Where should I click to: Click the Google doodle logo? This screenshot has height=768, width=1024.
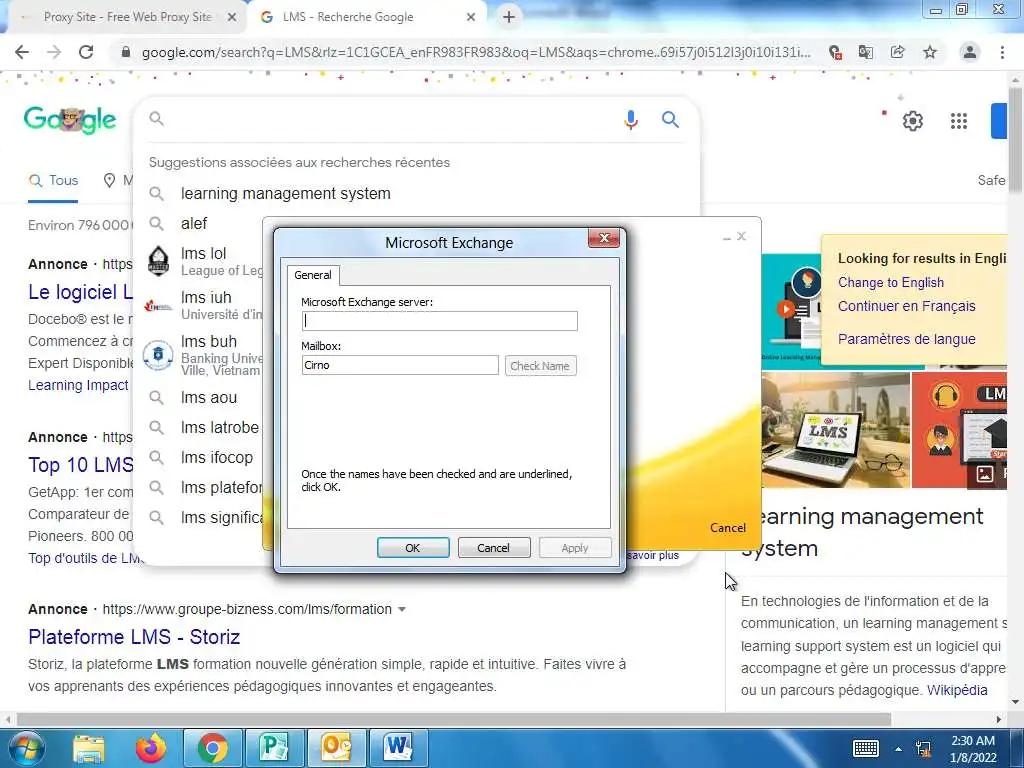[x=70, y=120]
